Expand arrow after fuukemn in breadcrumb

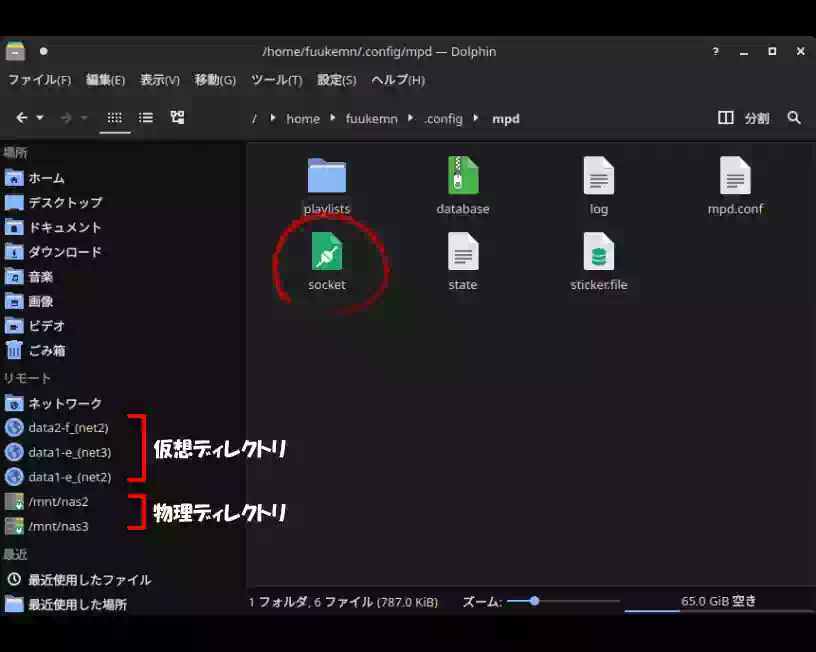click(x=411, y=118)
